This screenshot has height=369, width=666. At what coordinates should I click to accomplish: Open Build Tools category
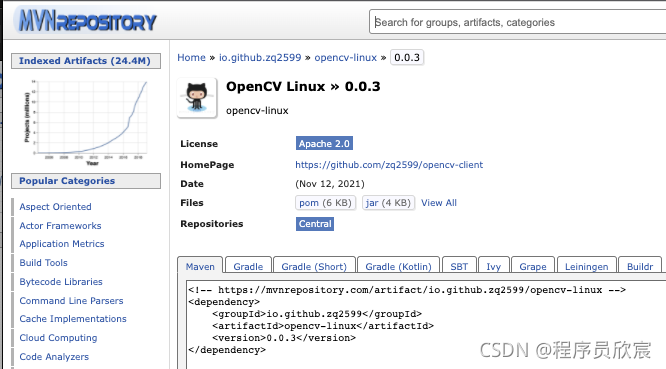click(x=43, y=263)
